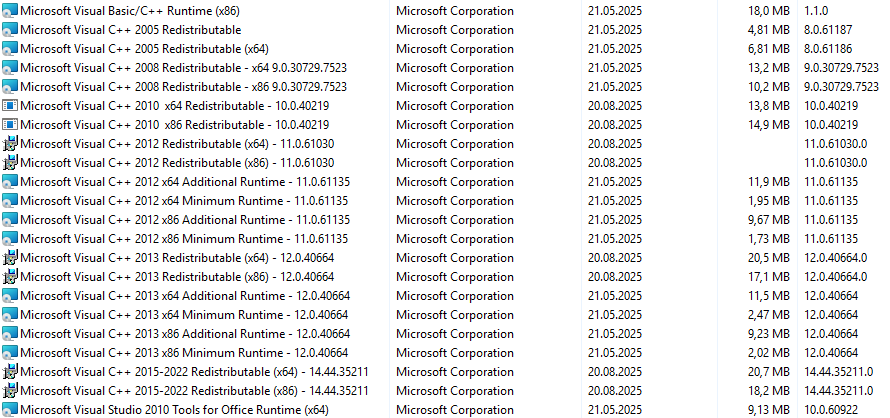Select Visual C++ 2012 x86 Minimum Runtime entry
The image size is (890, 418).
(x=184, y=239)
